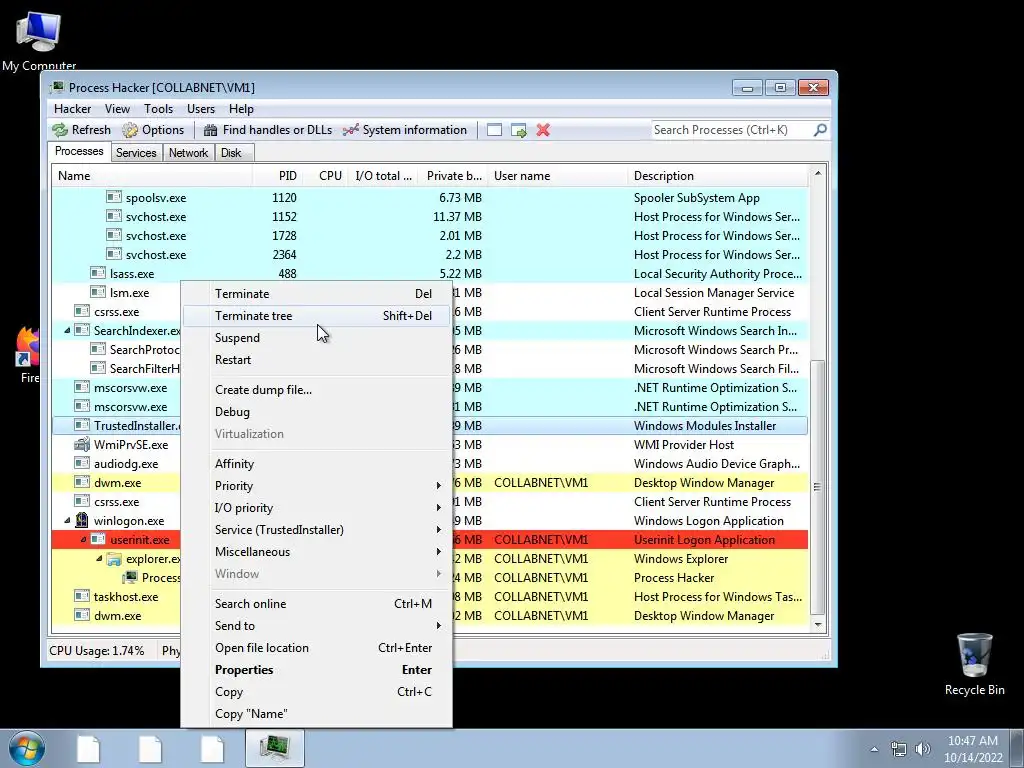Expand the Send to submenu
The image size is (1024, 768).
point(316,626)
